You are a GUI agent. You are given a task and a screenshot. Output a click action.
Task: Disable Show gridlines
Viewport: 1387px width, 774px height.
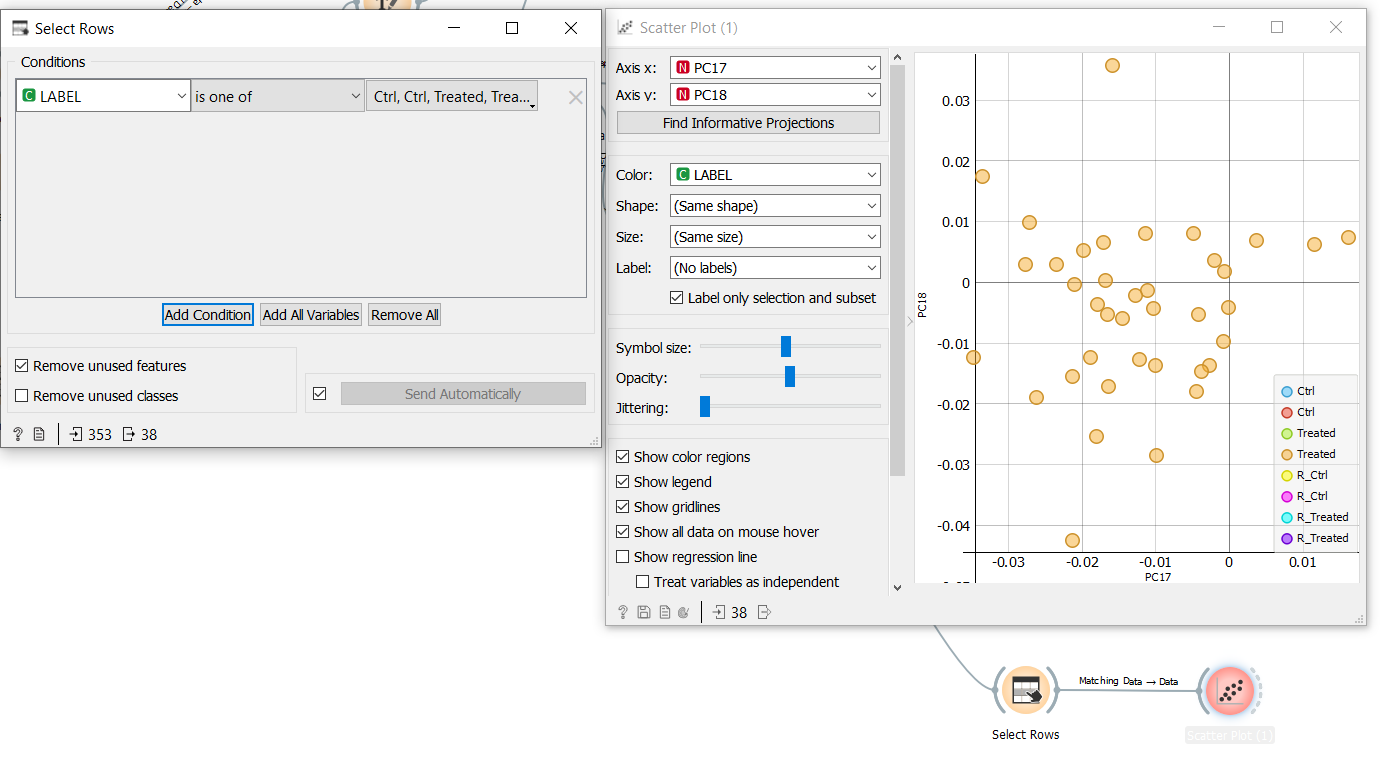622,506
